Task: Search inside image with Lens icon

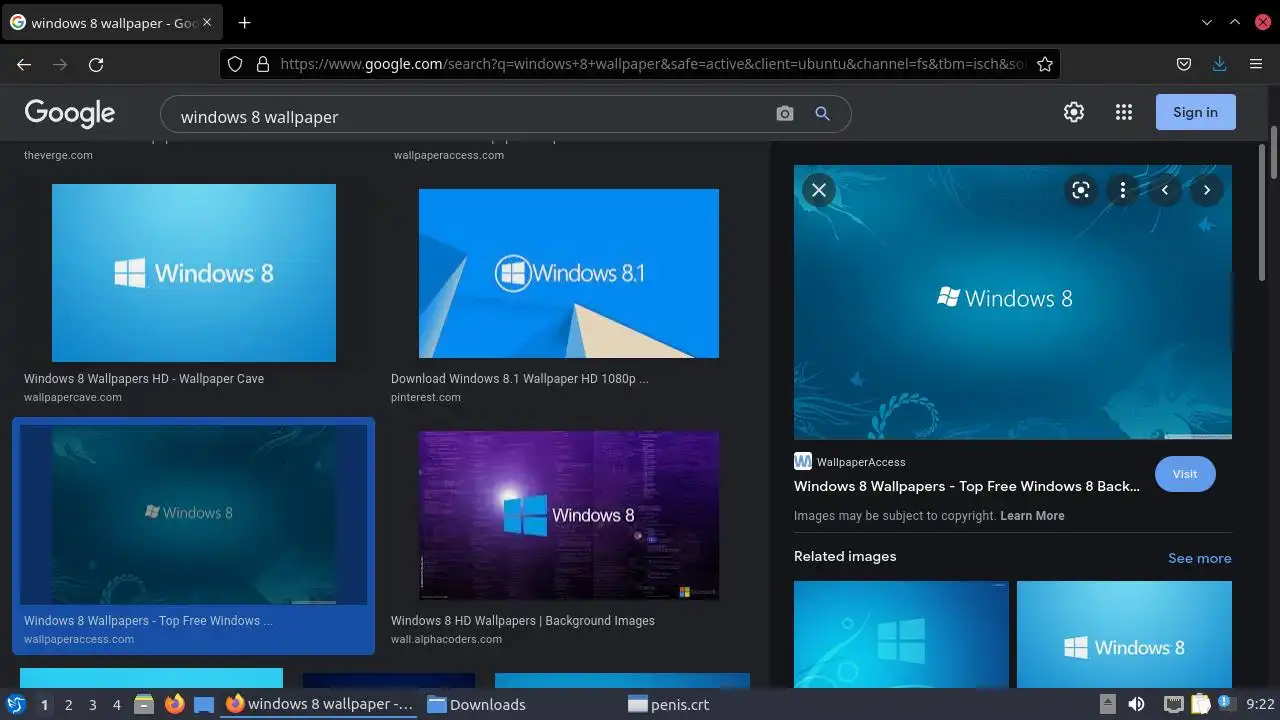Action: pos(1081,190)
